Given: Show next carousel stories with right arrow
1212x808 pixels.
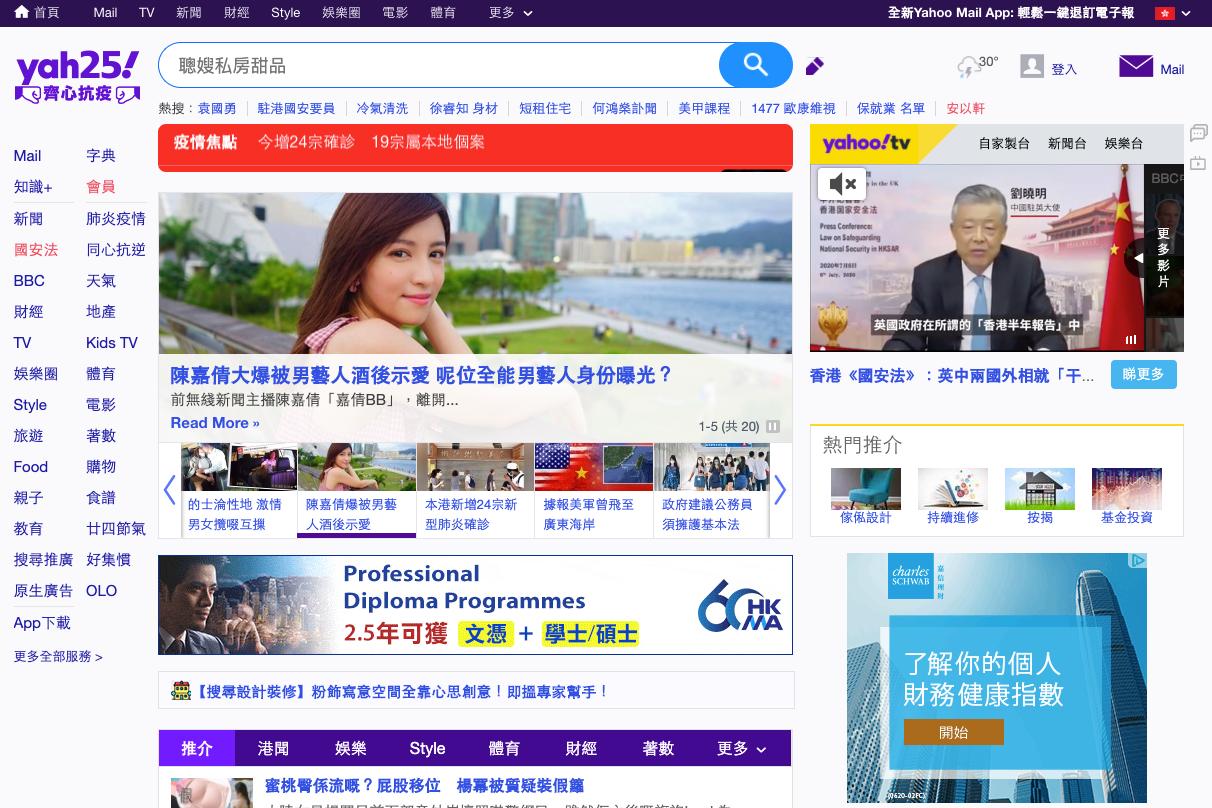Looking at the screenshot, I should (780, 490).
